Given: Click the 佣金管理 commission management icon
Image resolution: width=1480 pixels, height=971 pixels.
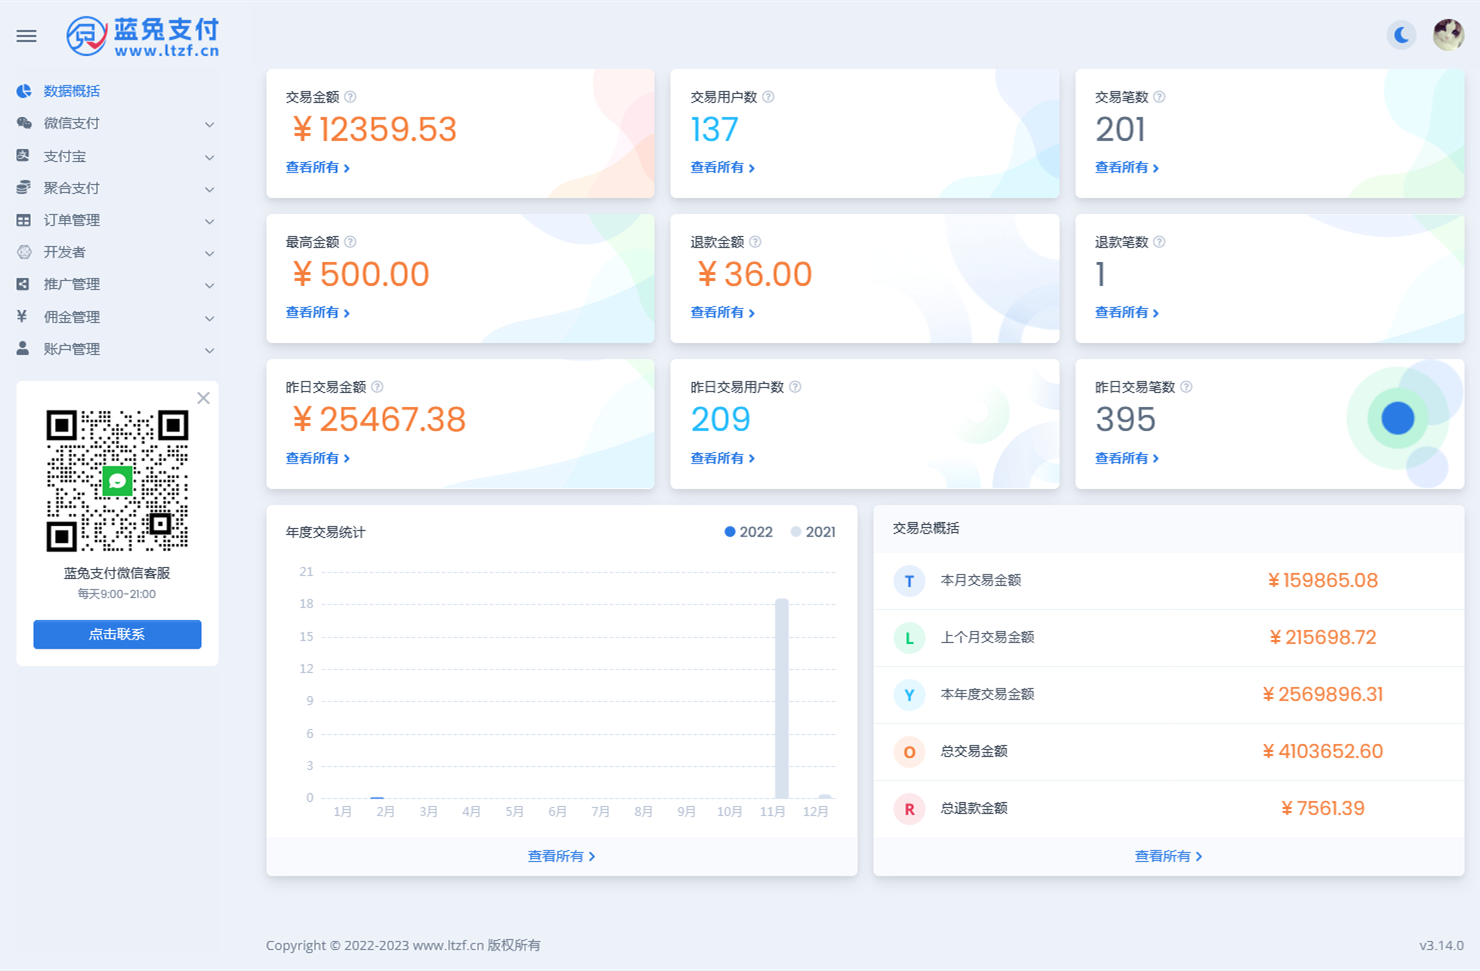Looking at the screenshot, I should pos(22,316).
